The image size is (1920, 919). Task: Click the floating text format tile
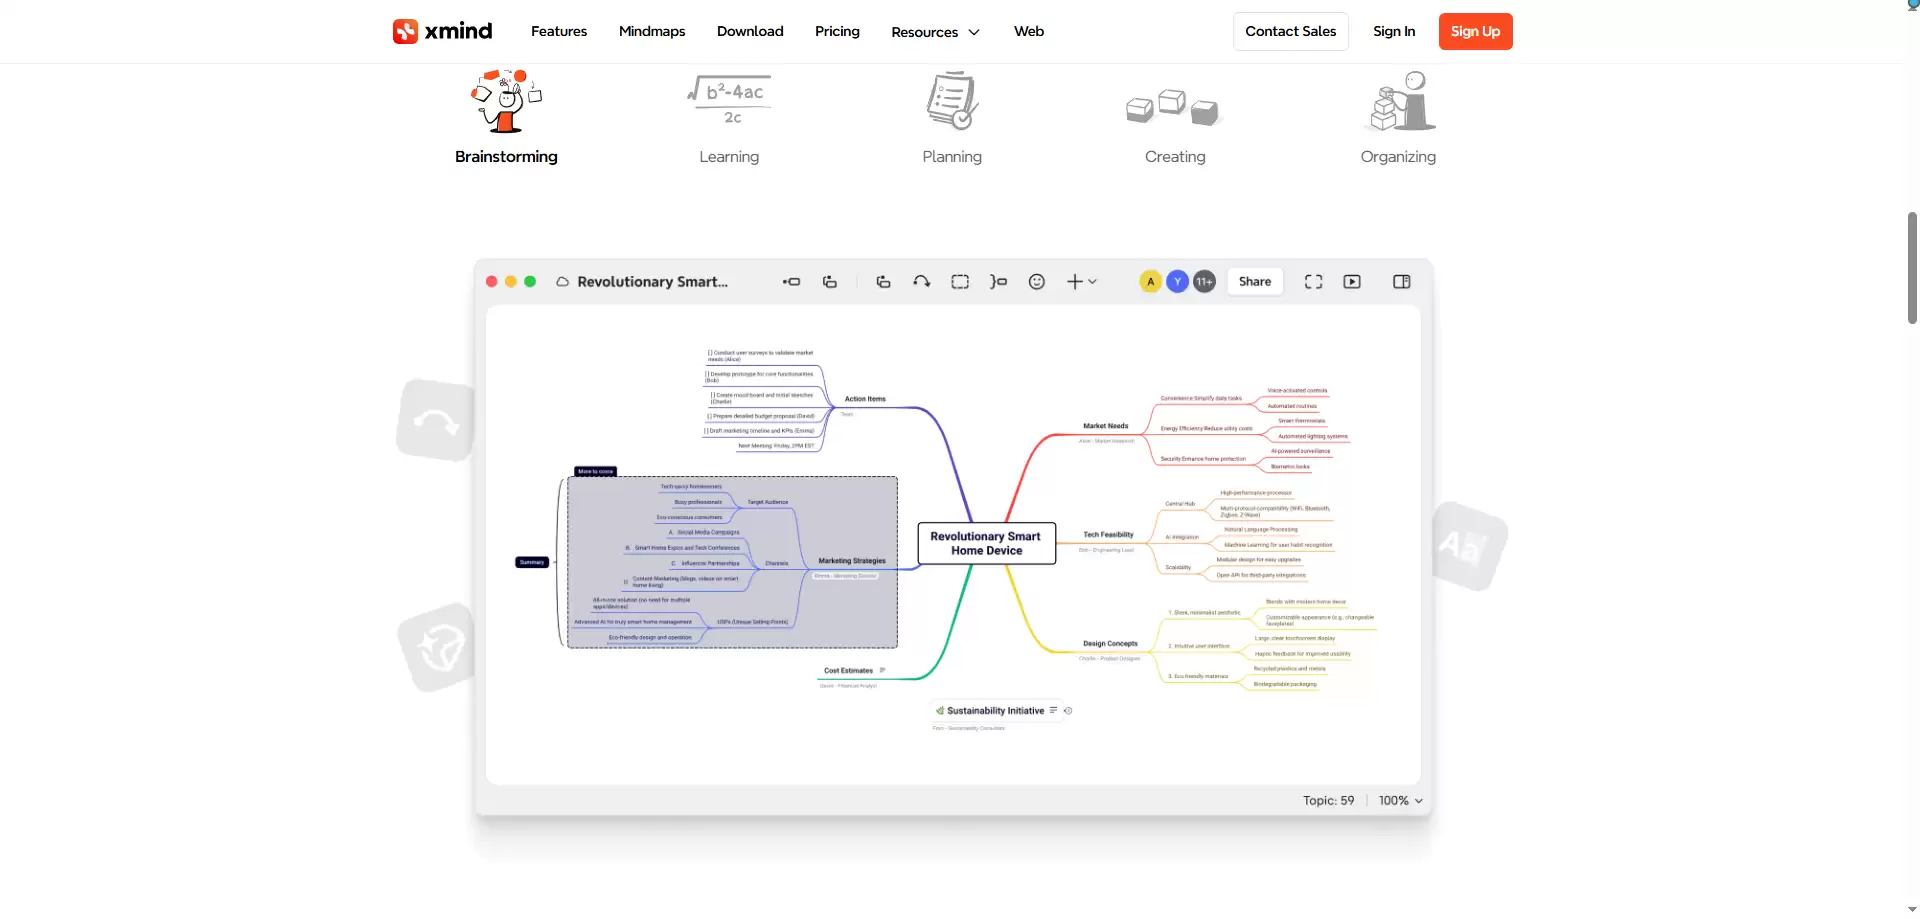coord(1469,546)
